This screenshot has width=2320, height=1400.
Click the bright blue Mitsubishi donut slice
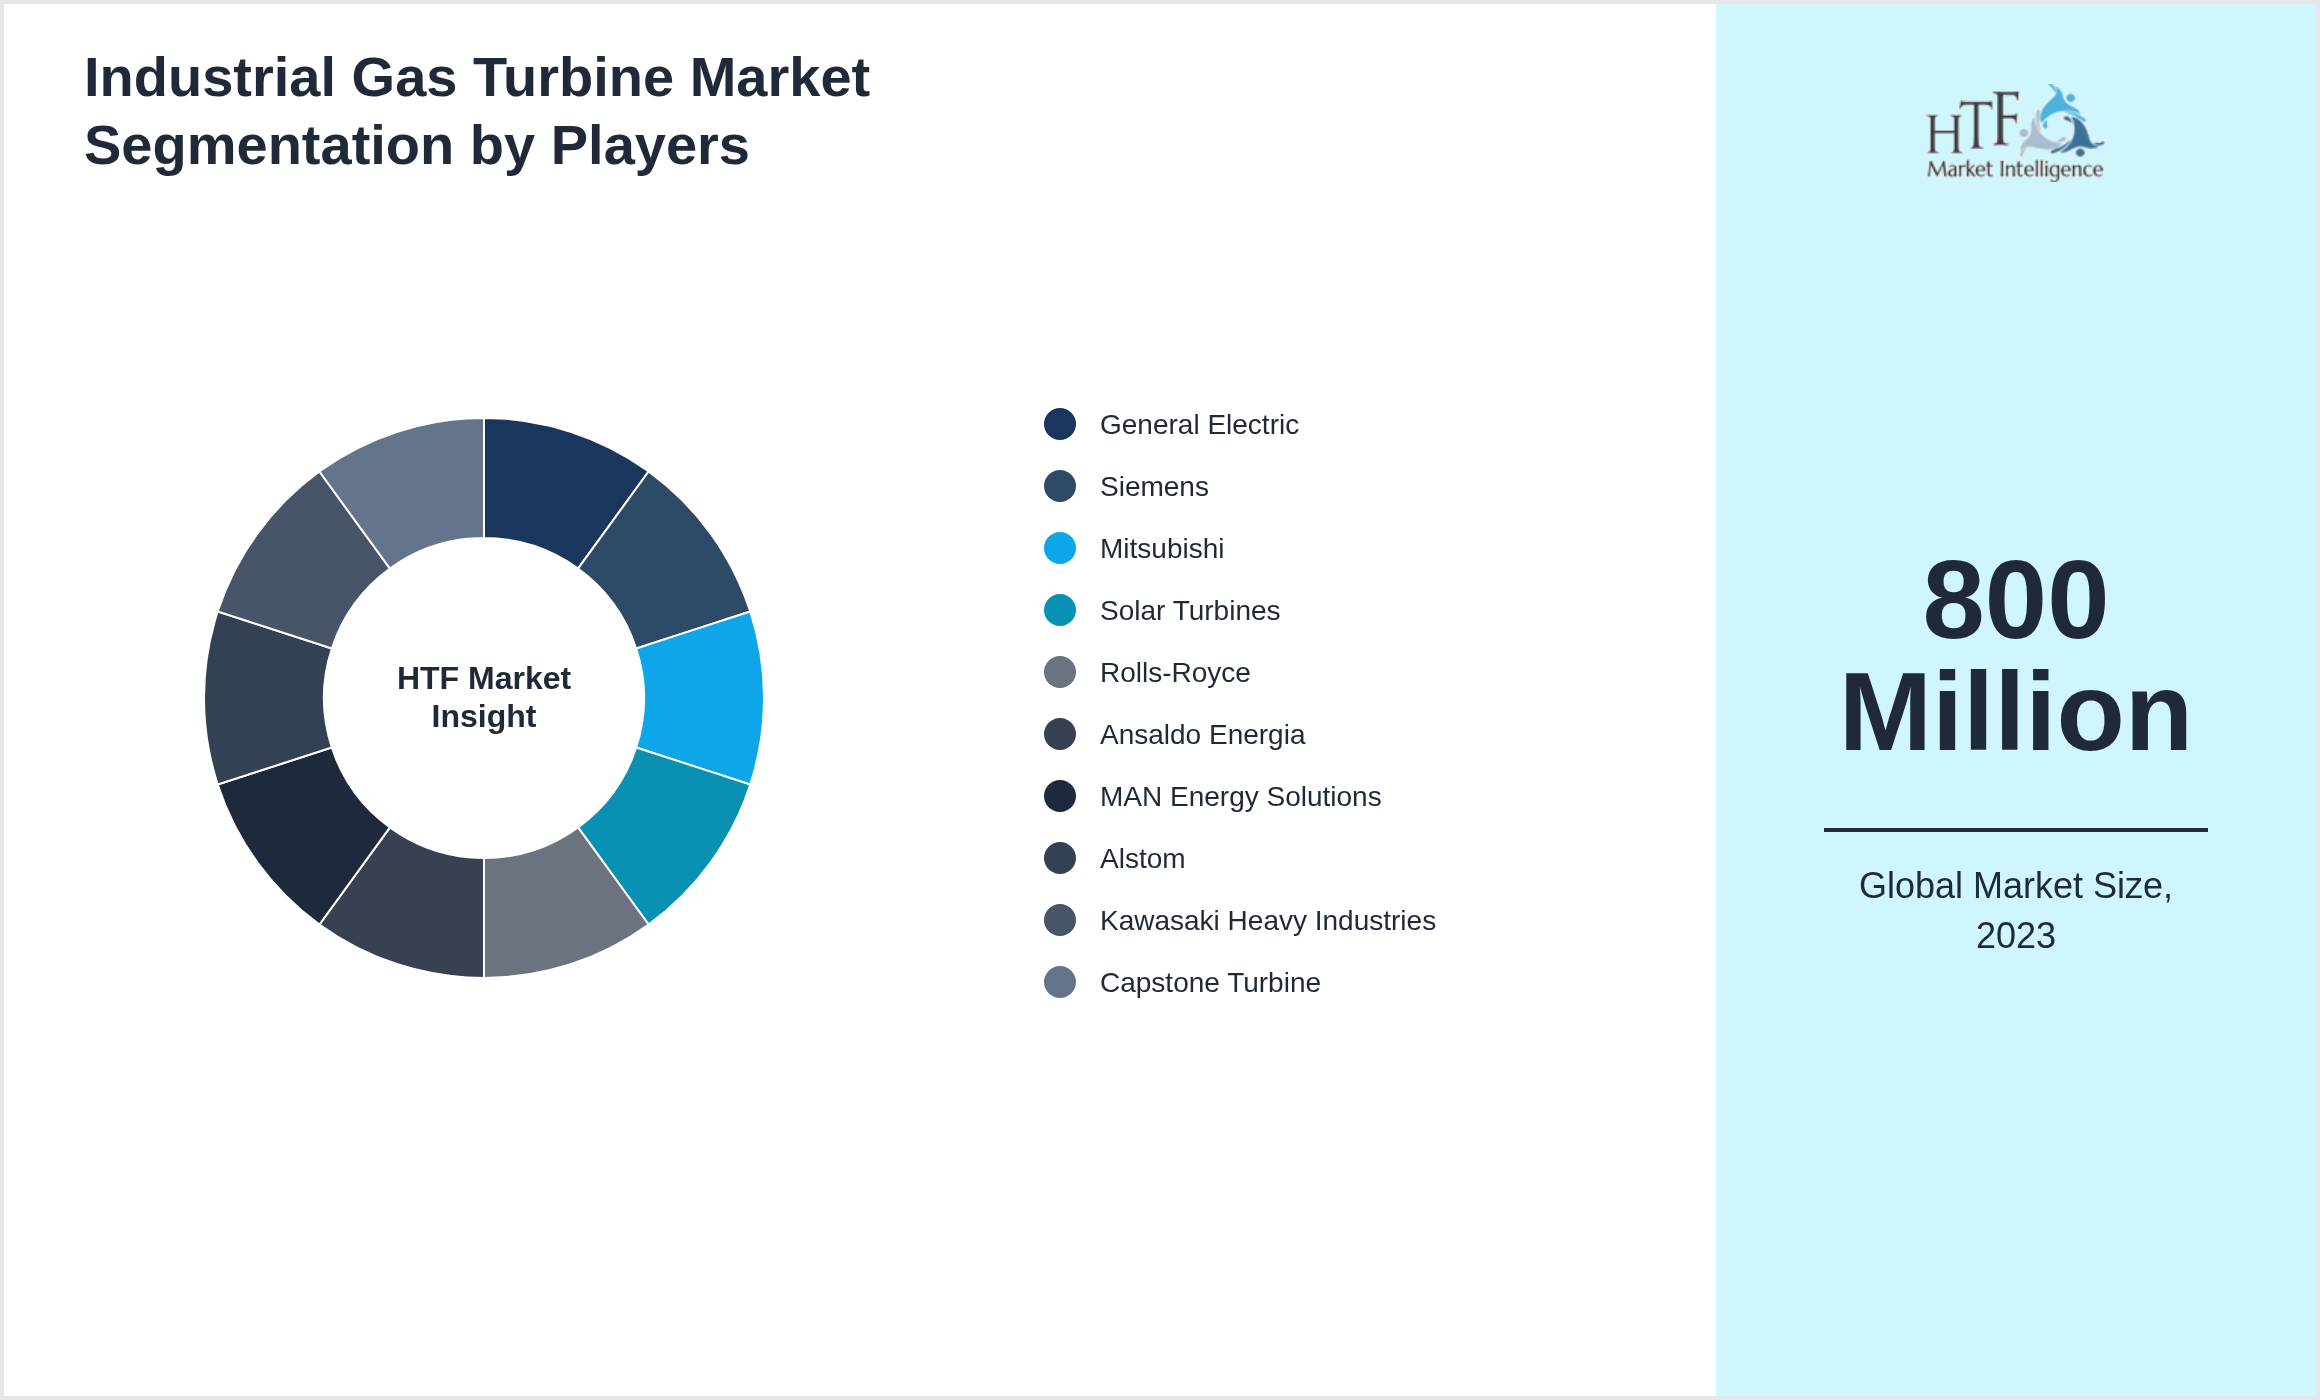704,698
